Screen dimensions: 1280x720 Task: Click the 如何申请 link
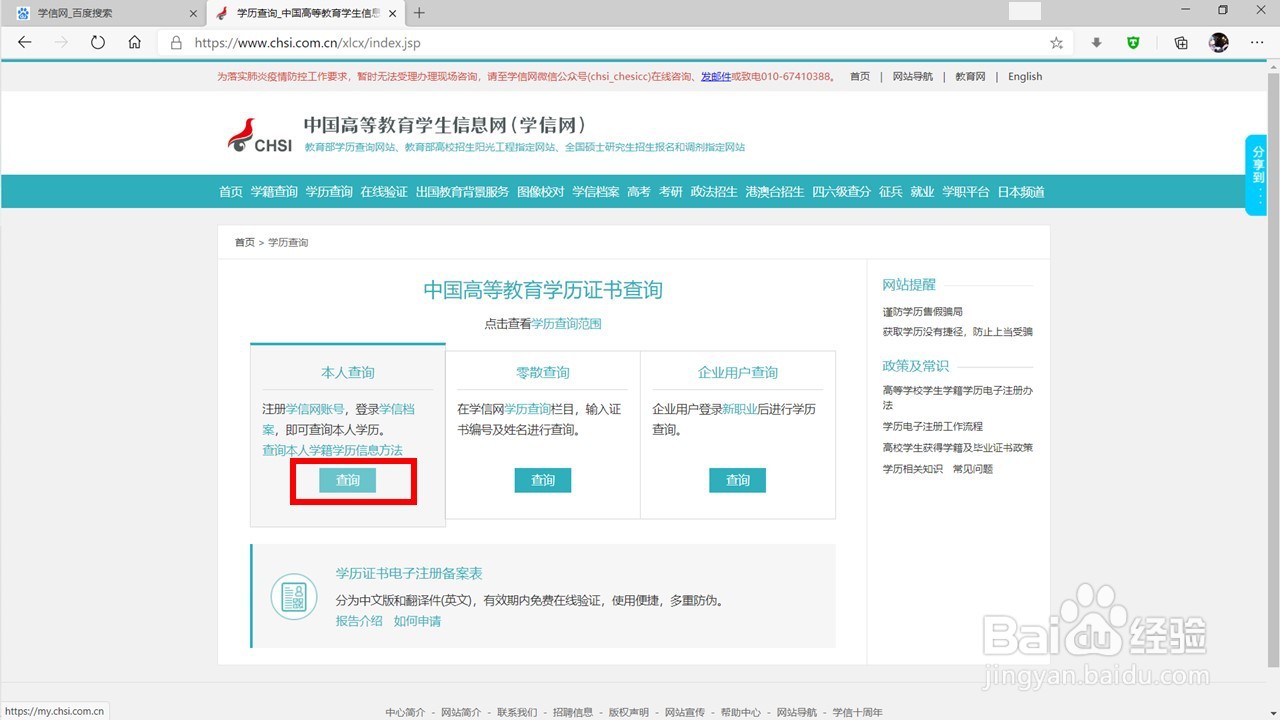pyautogui.click(x=416, y=621)
